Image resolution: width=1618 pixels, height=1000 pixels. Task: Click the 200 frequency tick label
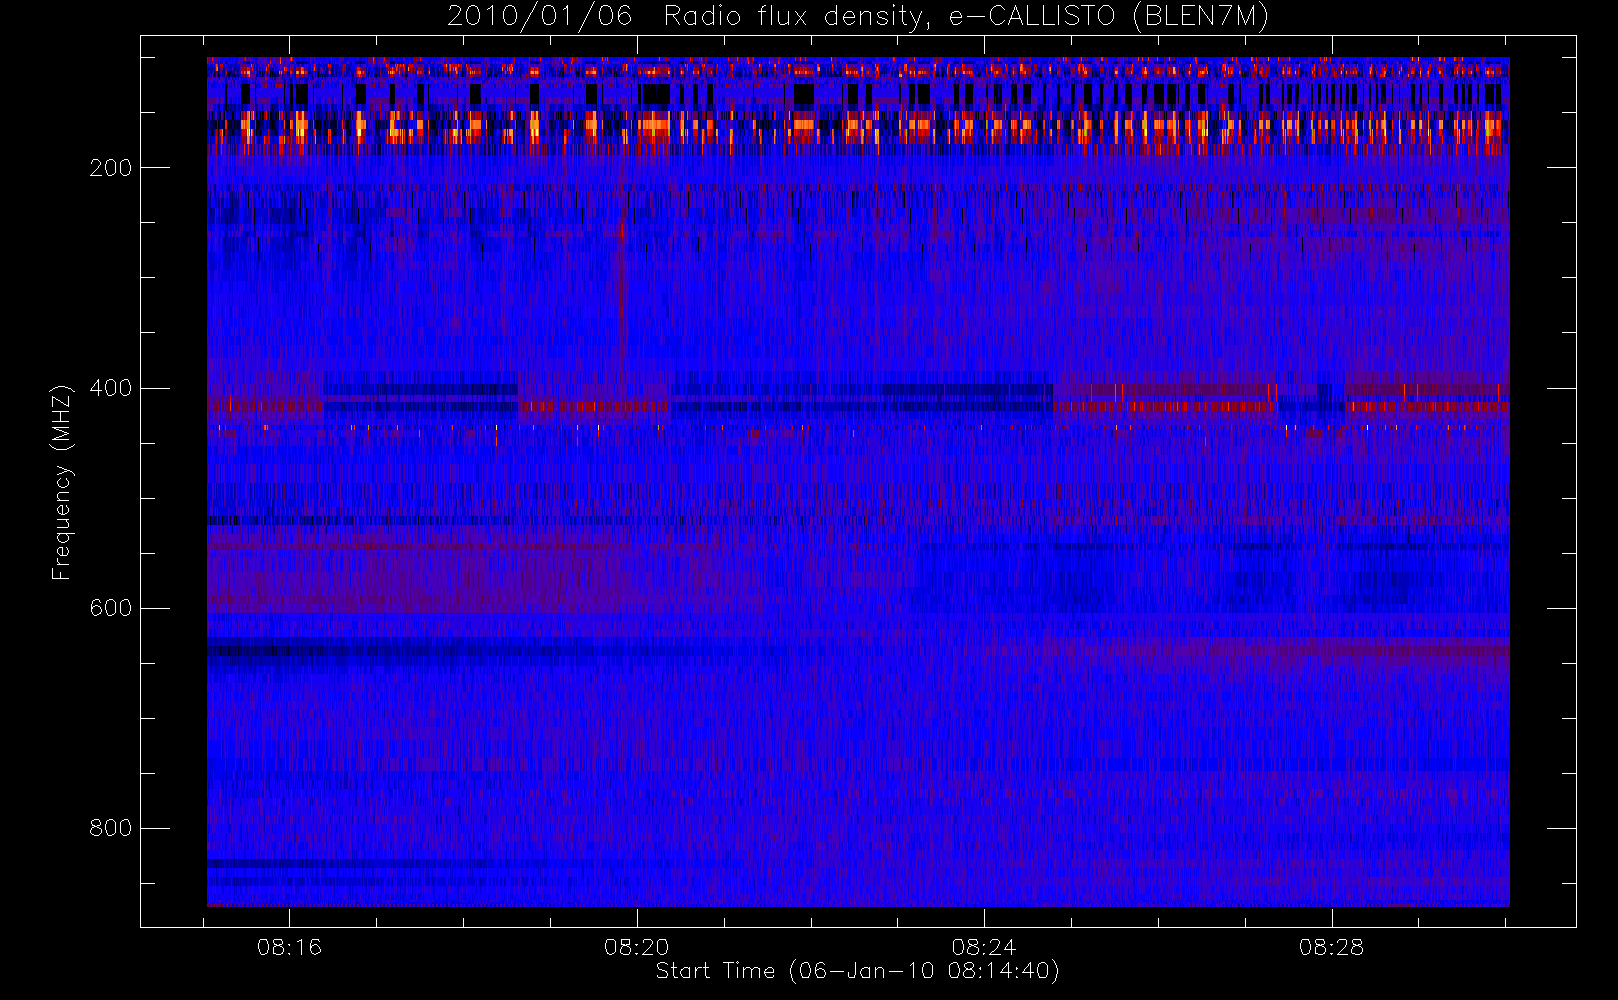click(x=111, y=168)
